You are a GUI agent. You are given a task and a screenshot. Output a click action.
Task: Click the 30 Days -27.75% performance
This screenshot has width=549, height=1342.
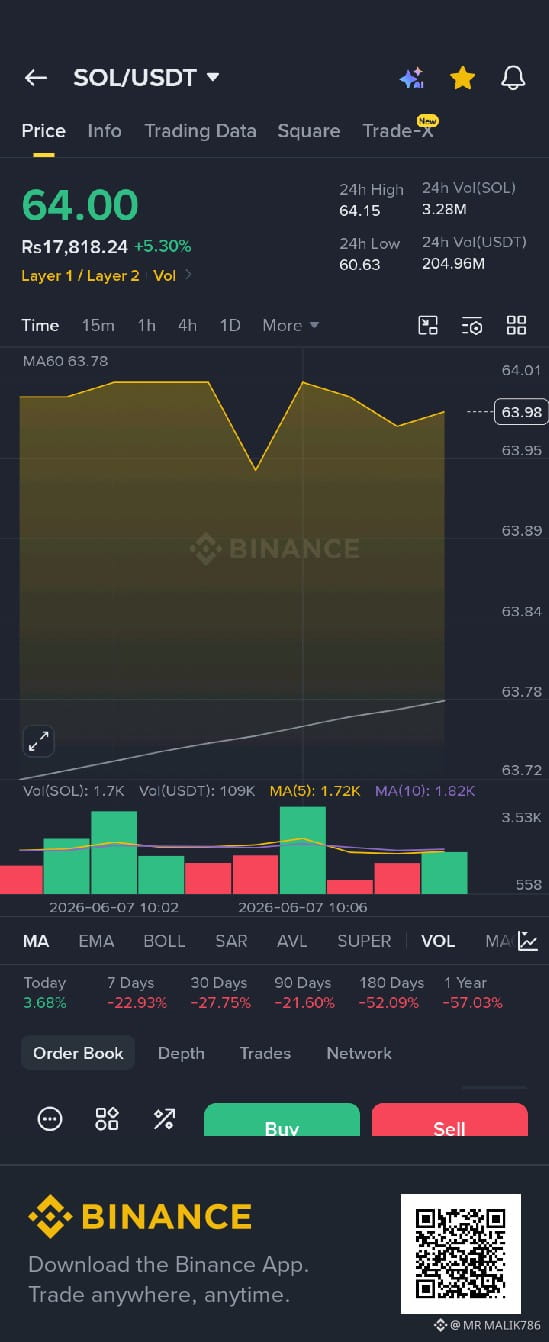[x=220, y=993]
